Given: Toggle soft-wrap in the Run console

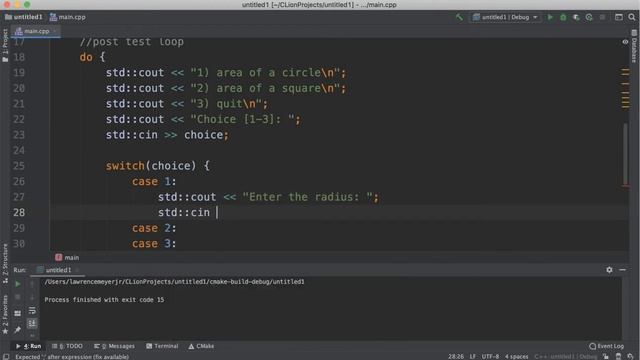Looking at the screenshot, I should pos(32,311).
